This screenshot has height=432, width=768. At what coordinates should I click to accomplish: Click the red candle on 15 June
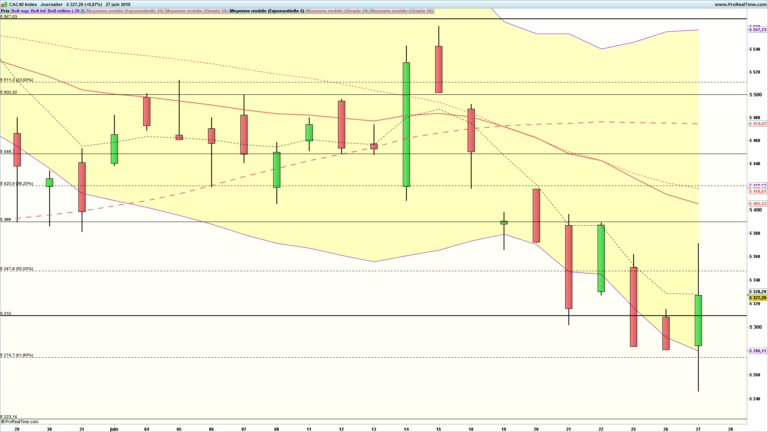[439, 70]
